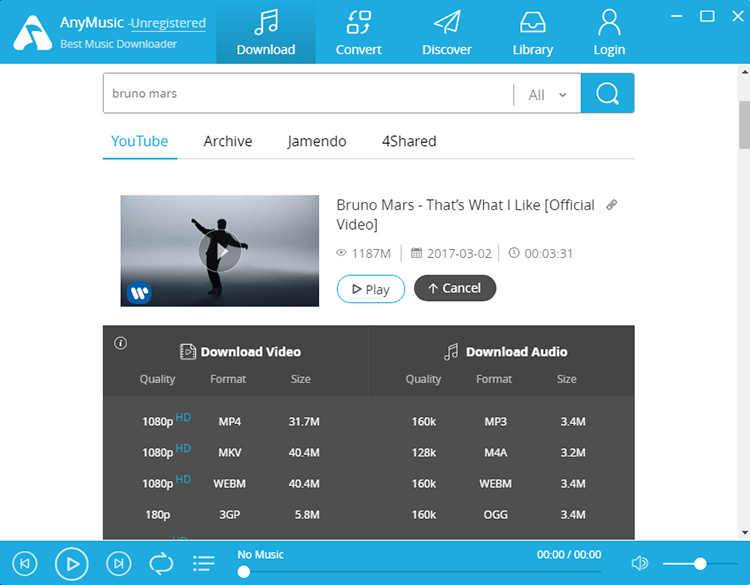Image resolution: width=750 pixels, height=585 pixels.
Task: Click the scrollbar up arrow
Action: 745,72
